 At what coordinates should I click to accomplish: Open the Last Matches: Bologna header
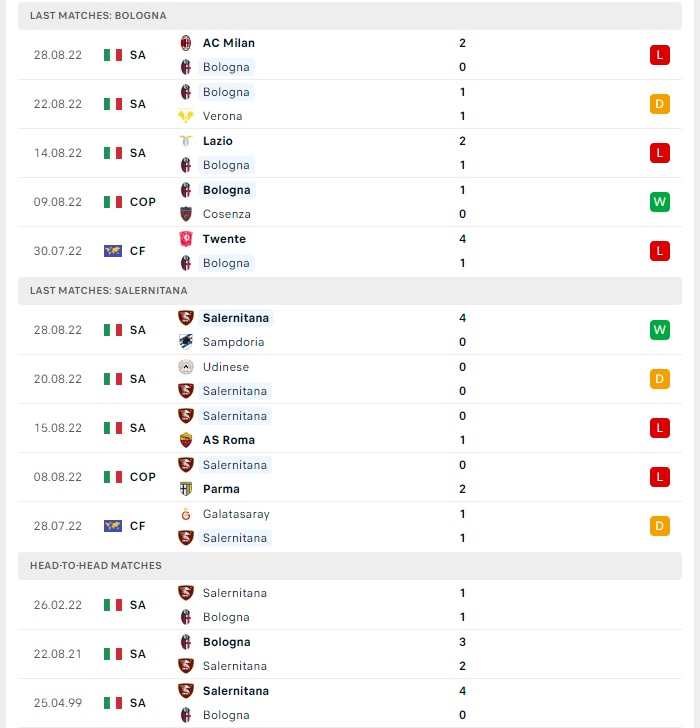(x=350, y=16)
